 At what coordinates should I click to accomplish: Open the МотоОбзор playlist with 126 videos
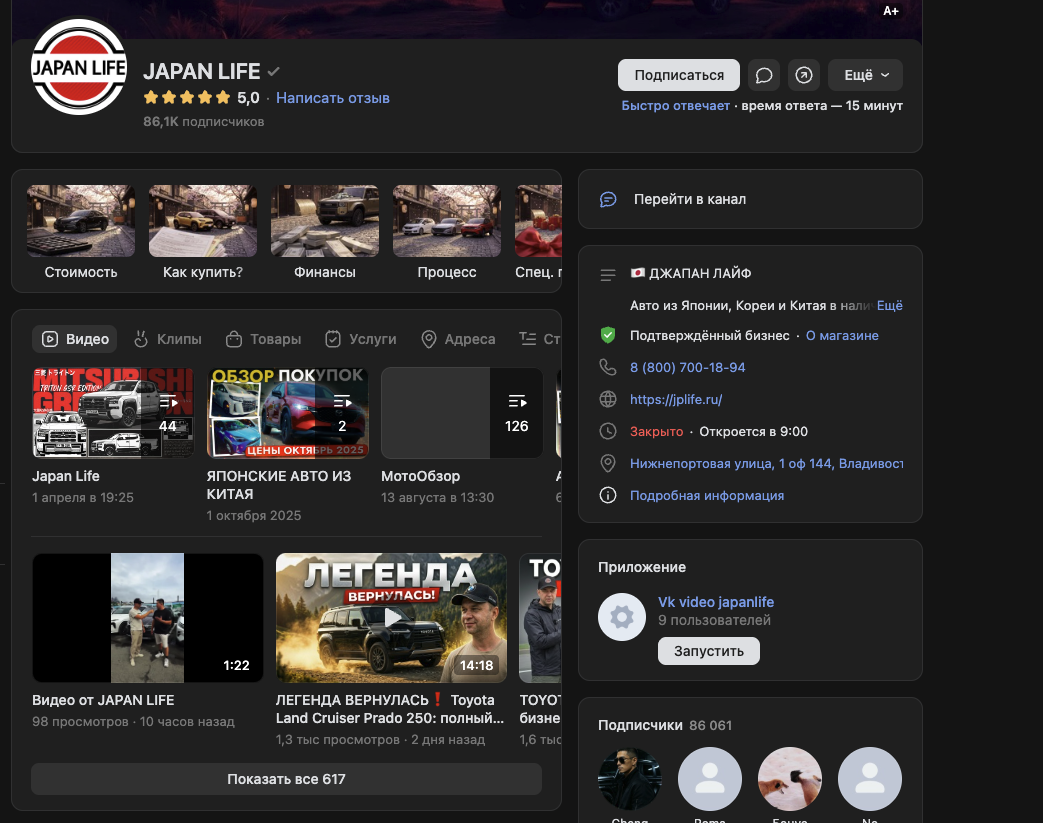coord(462,412)
